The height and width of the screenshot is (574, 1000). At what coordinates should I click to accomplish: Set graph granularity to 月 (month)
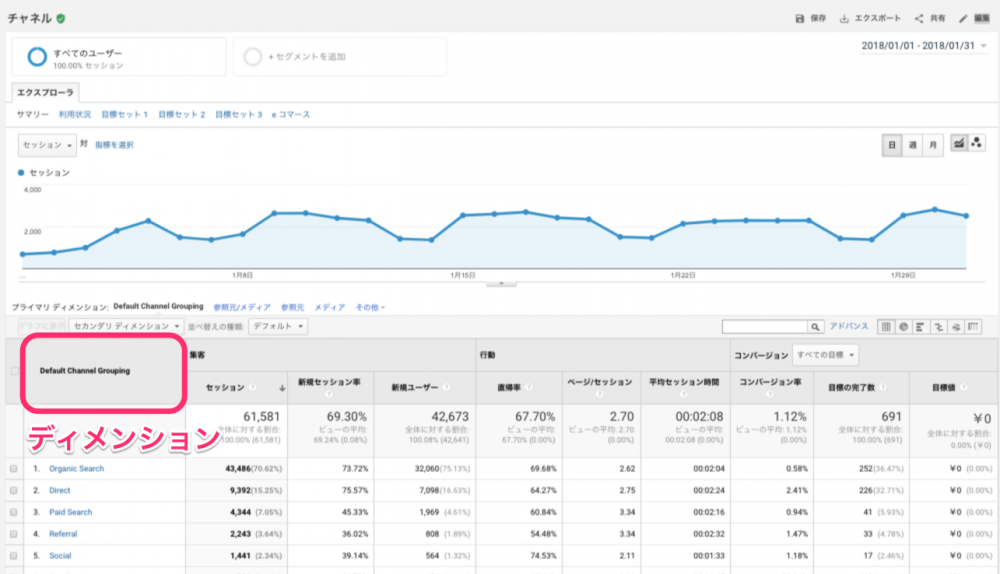pyautogui.click(x=932, y=145)
